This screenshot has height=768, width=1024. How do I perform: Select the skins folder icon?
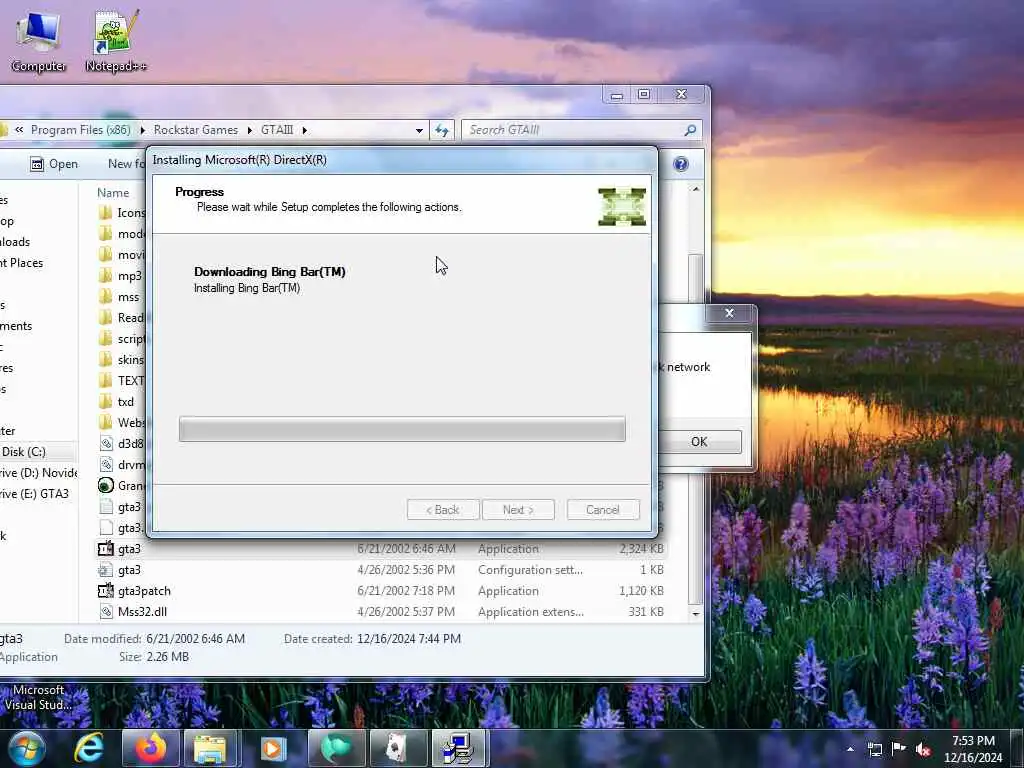105,359
